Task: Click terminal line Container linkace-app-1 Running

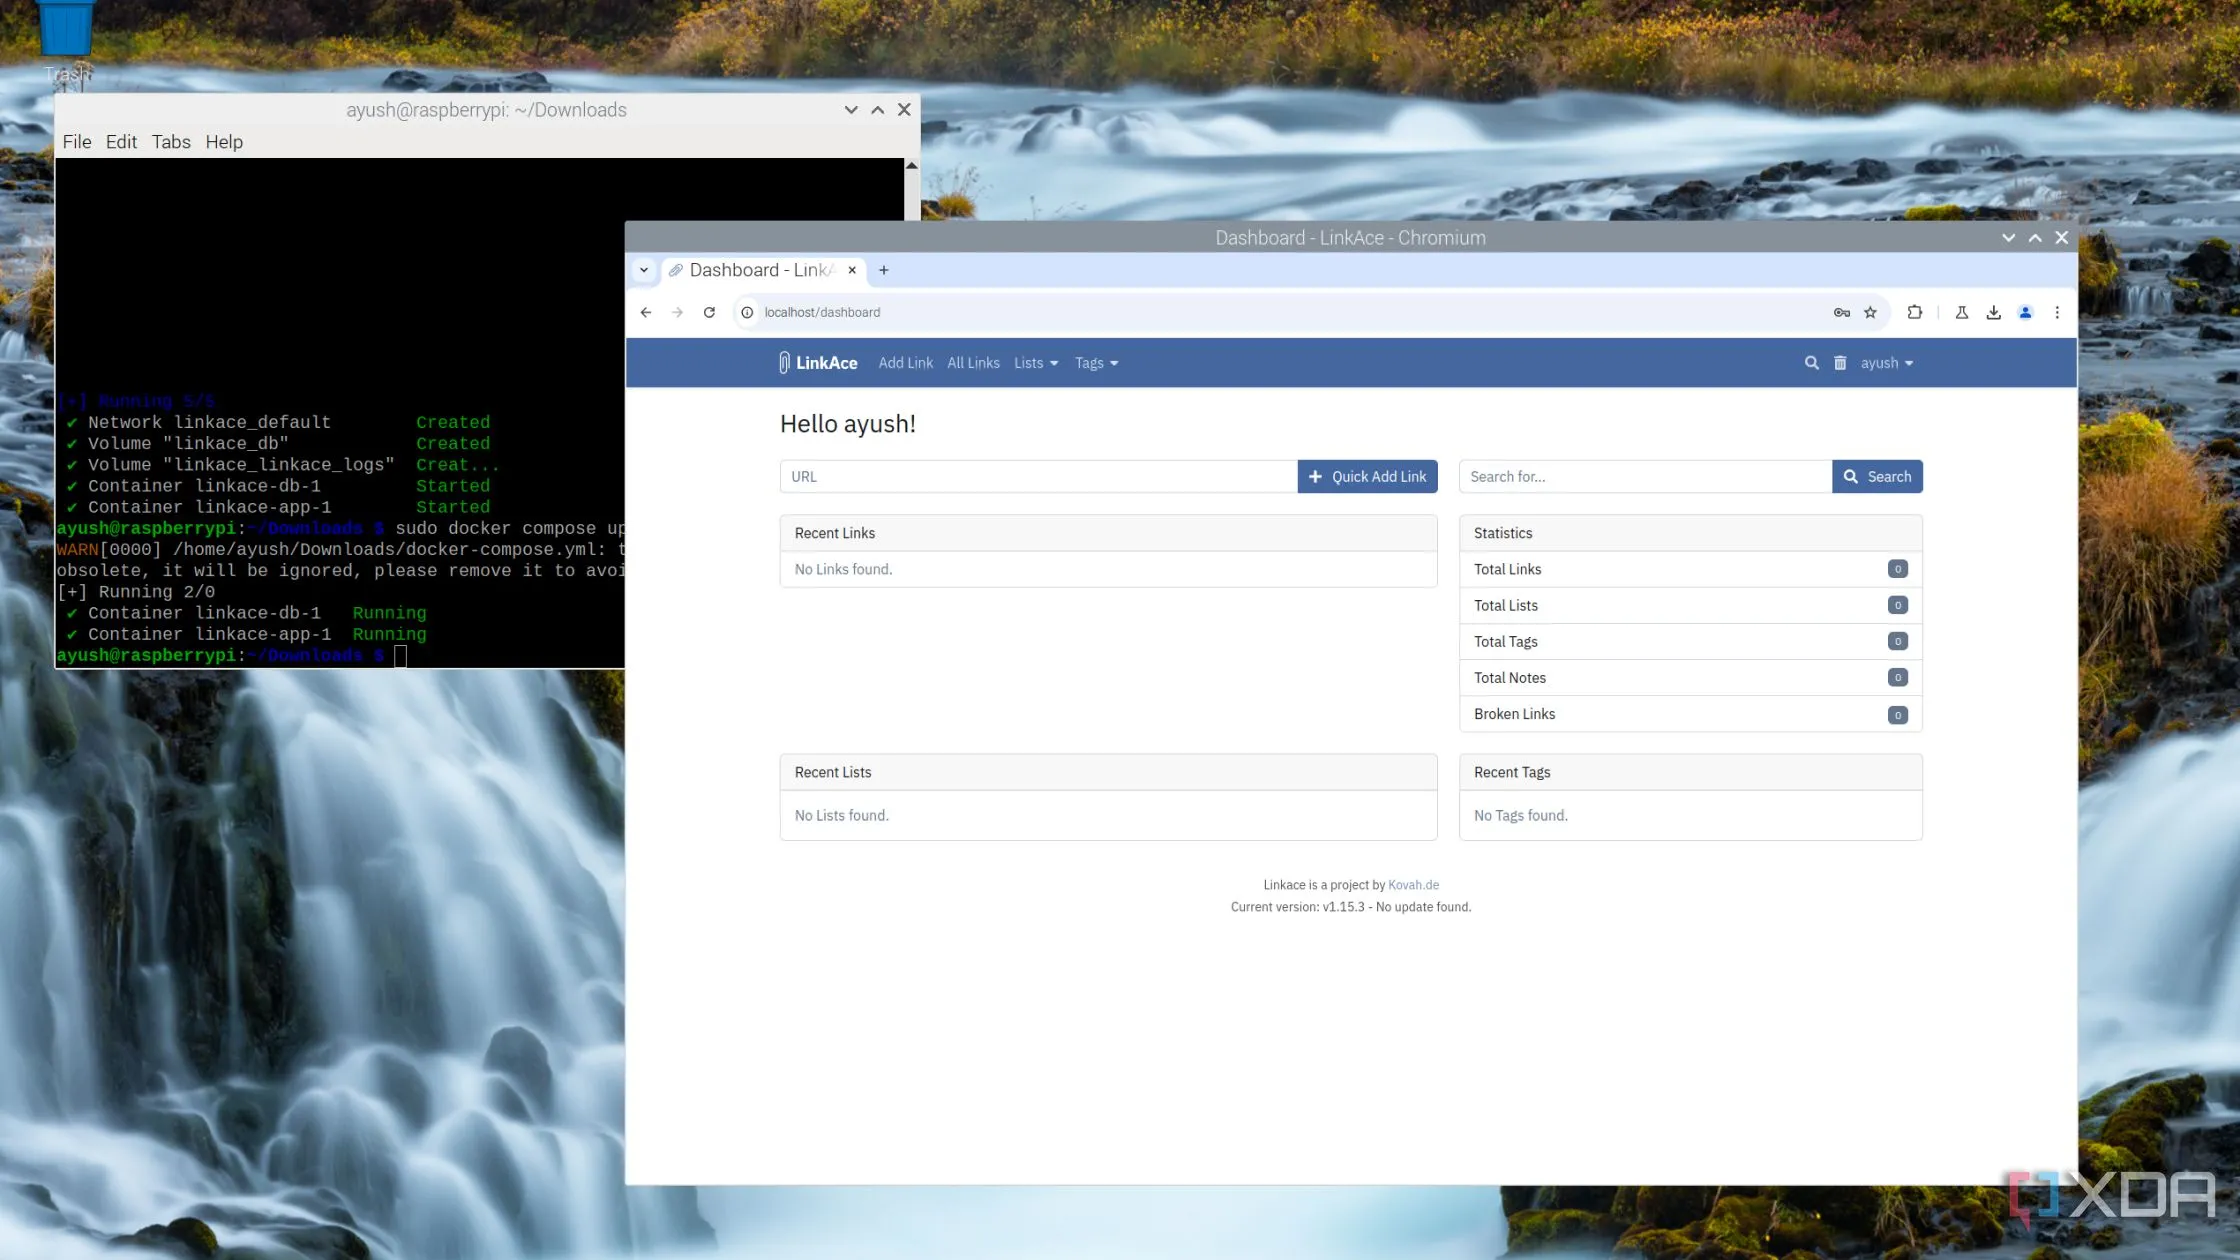Action: pos(247,635)
